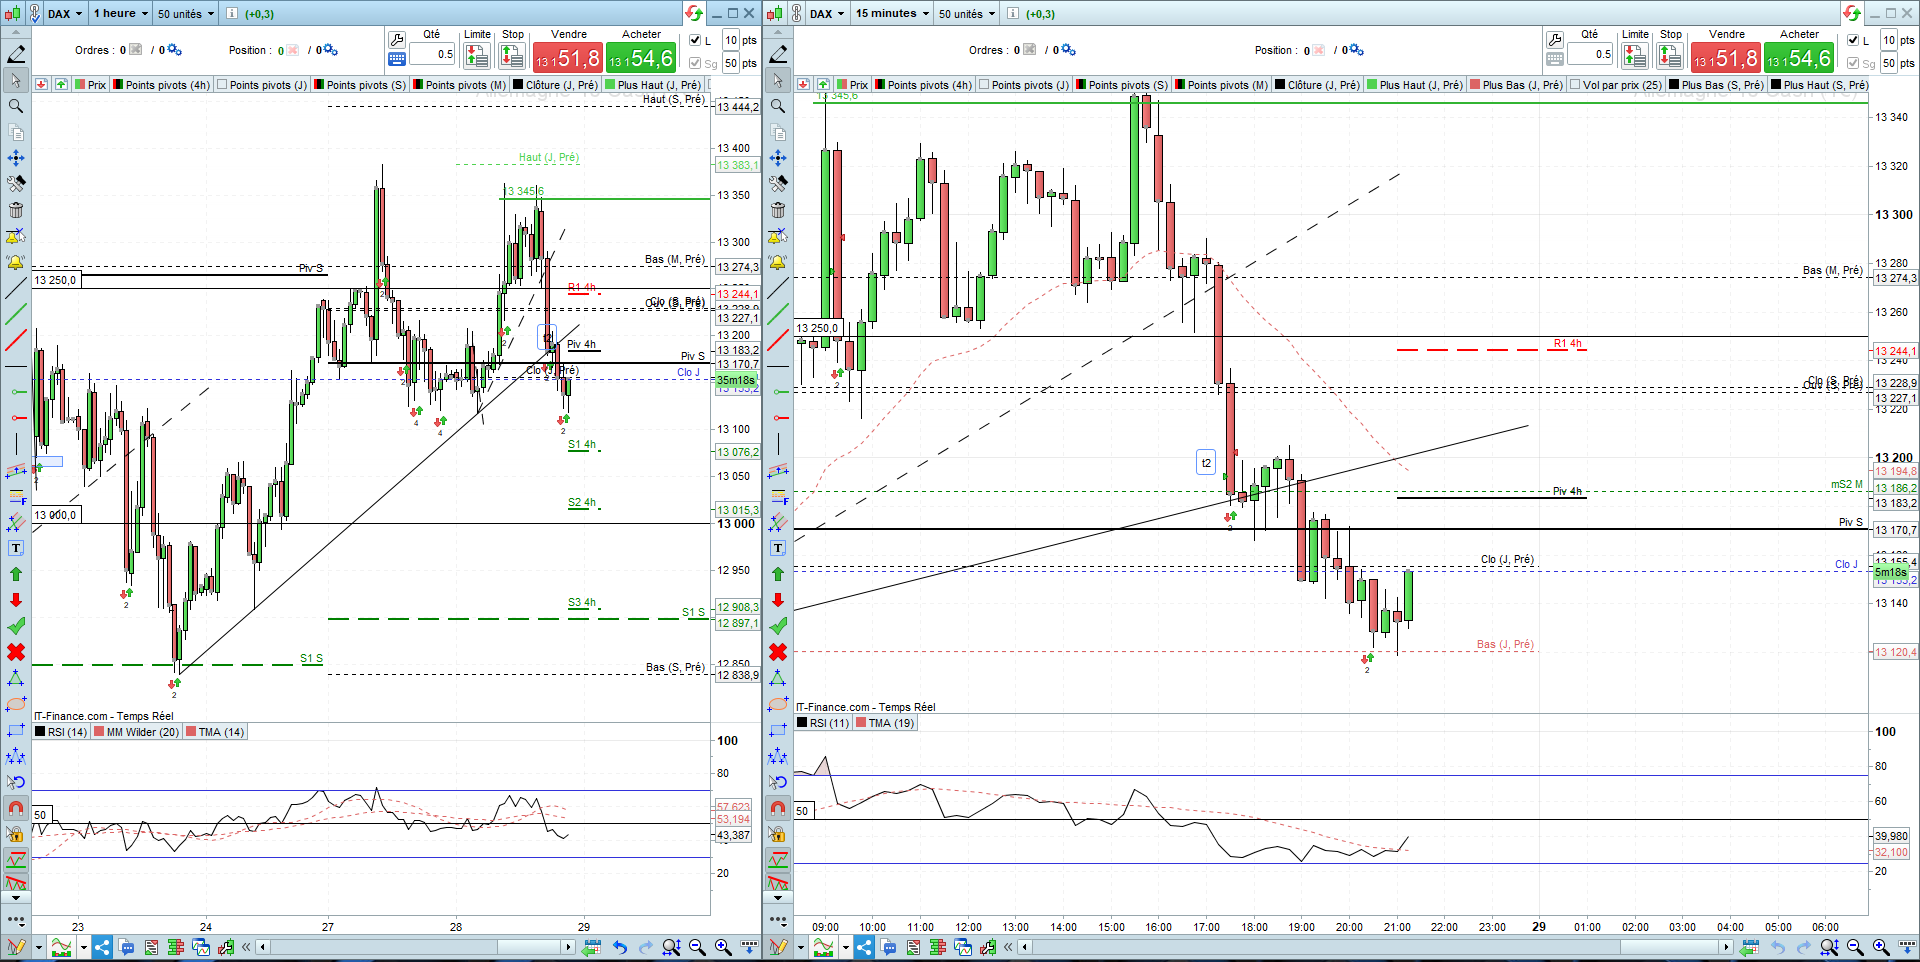Click the Stop order icon in left chart
The width and height of the screenshot is (1920, 962).
[x=512, y=57]
